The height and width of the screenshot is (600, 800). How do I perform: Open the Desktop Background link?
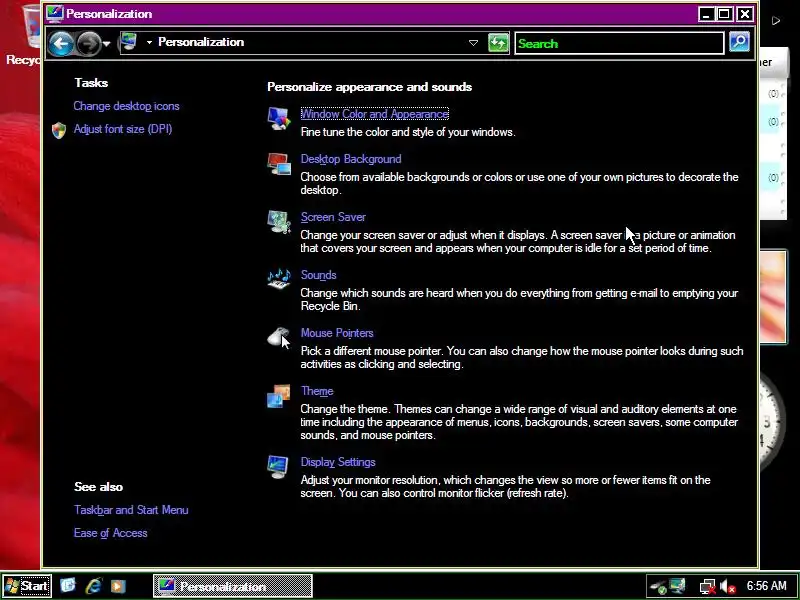[351, 159]
